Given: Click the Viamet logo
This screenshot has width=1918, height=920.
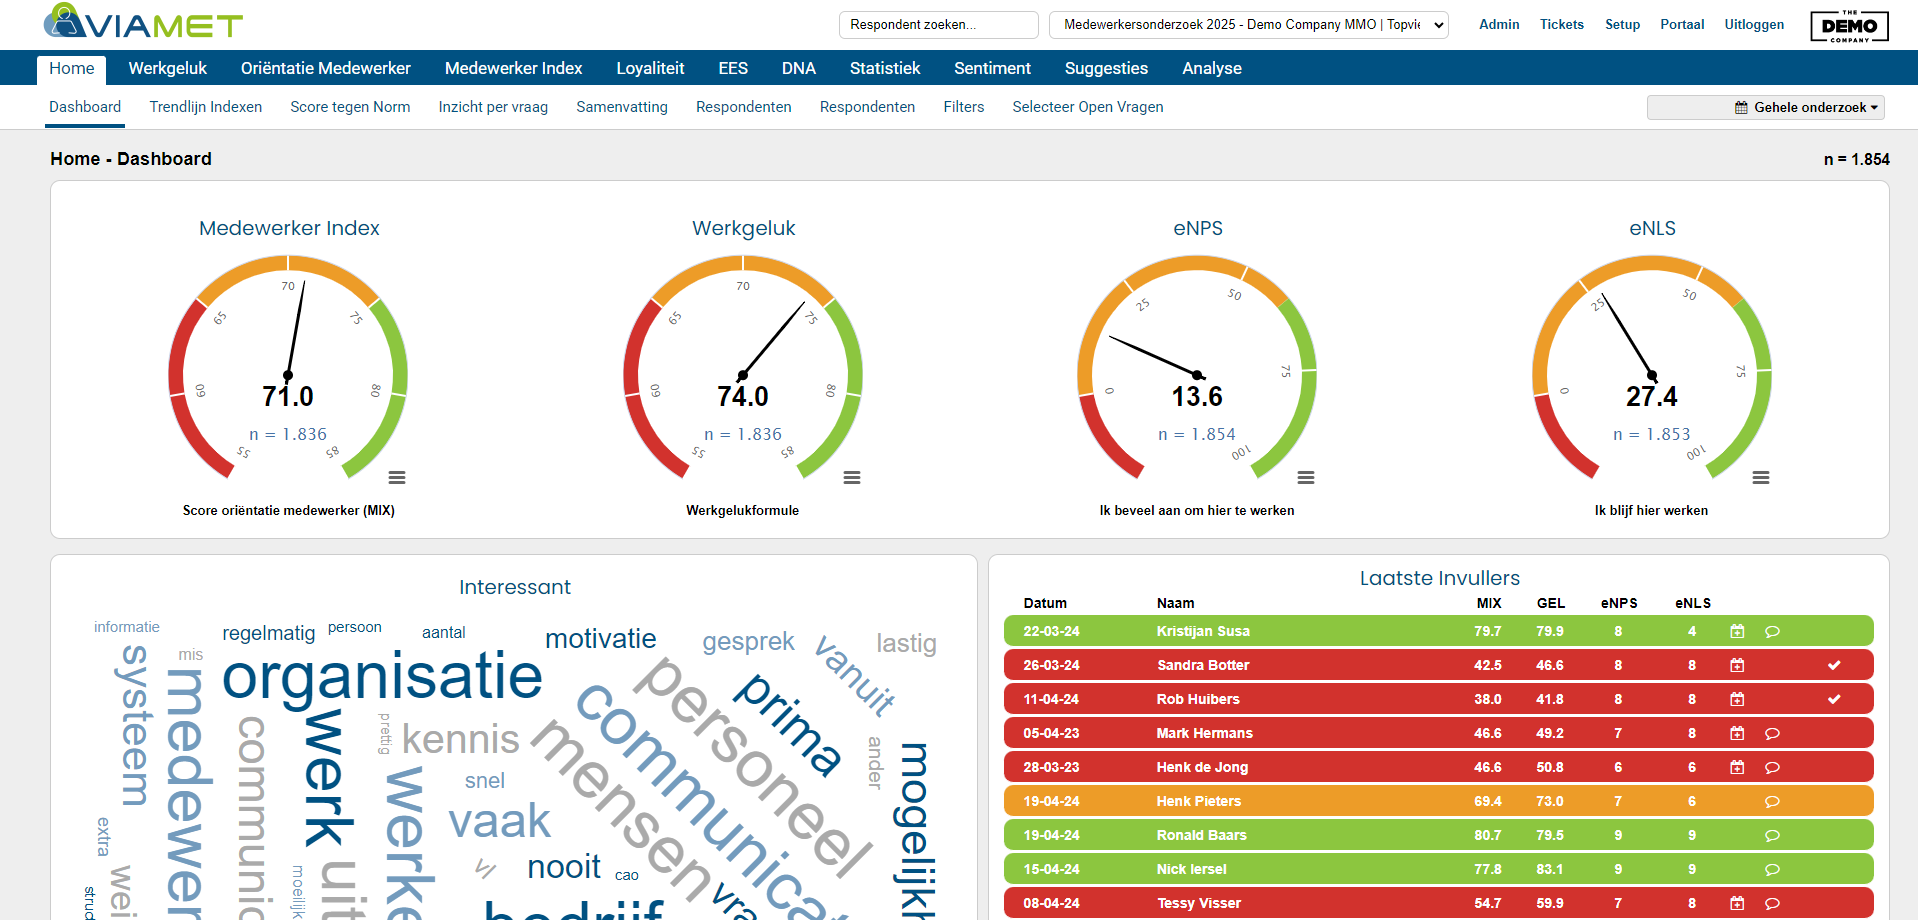Looking at the screenshot, I should coord(143,22).
